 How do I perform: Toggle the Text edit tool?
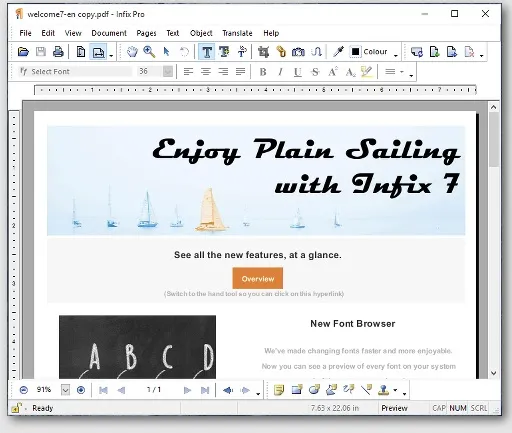207,52
